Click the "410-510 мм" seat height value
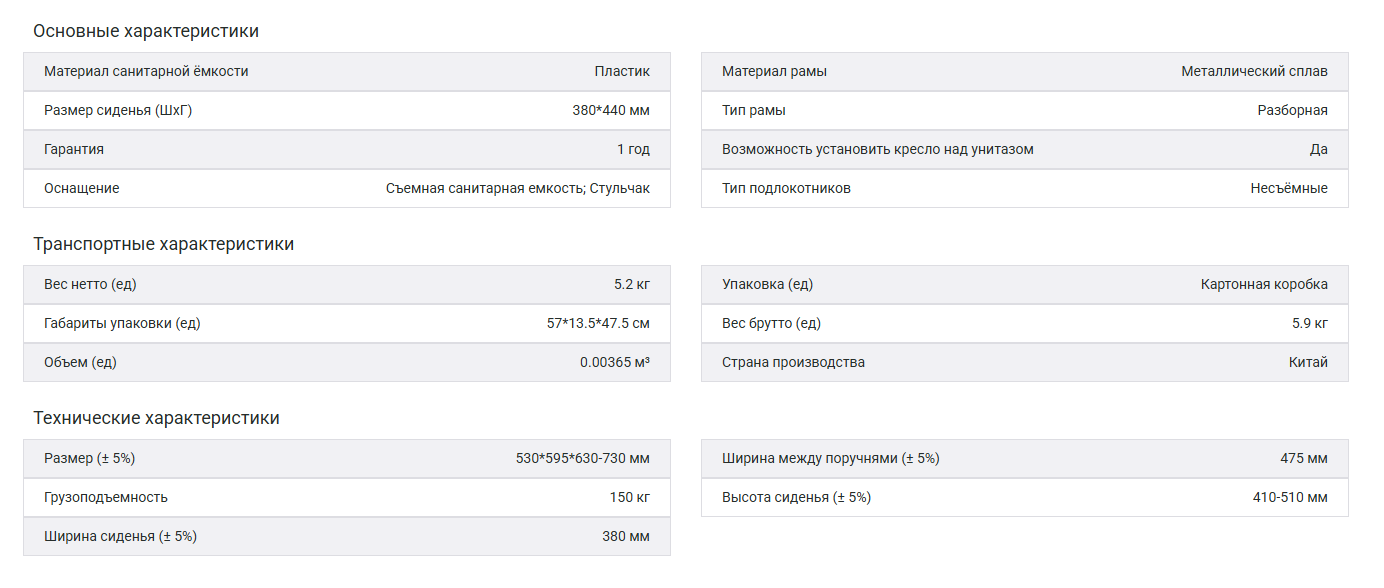 pyautogui.click(x=1290, y=497)
